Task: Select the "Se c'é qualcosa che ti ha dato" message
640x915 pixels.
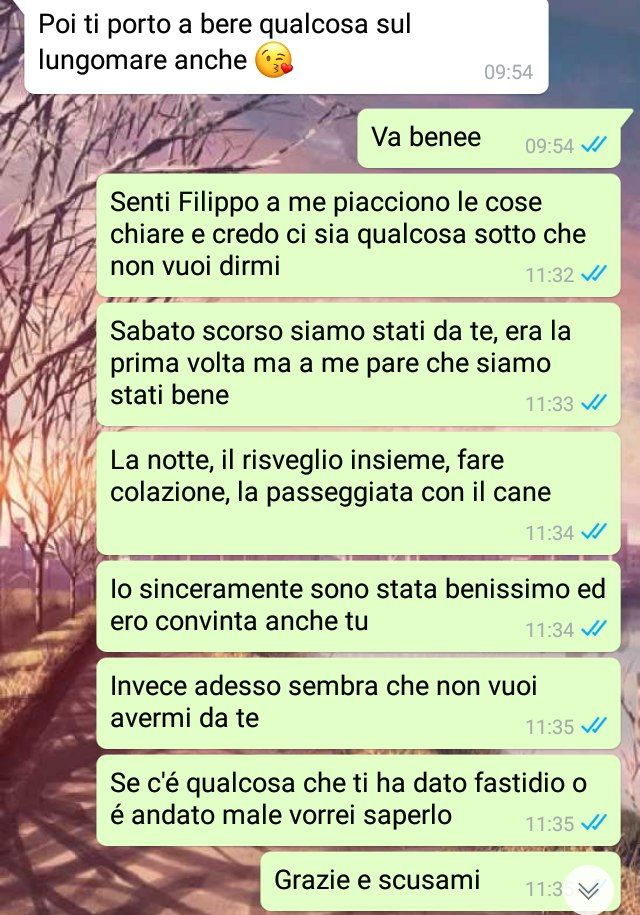Action: 358,800
